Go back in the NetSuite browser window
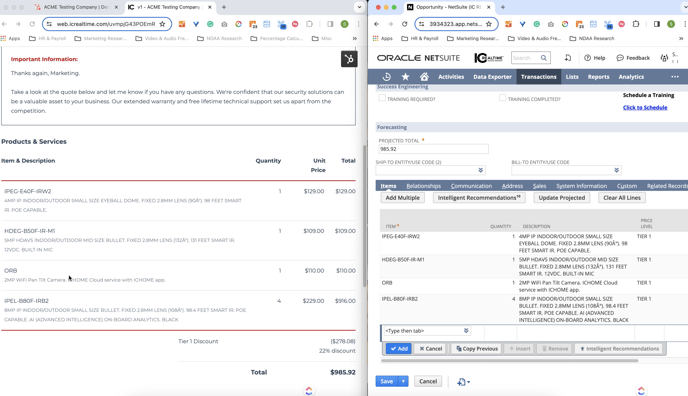688x396 pixels. (x=376, y=24)
